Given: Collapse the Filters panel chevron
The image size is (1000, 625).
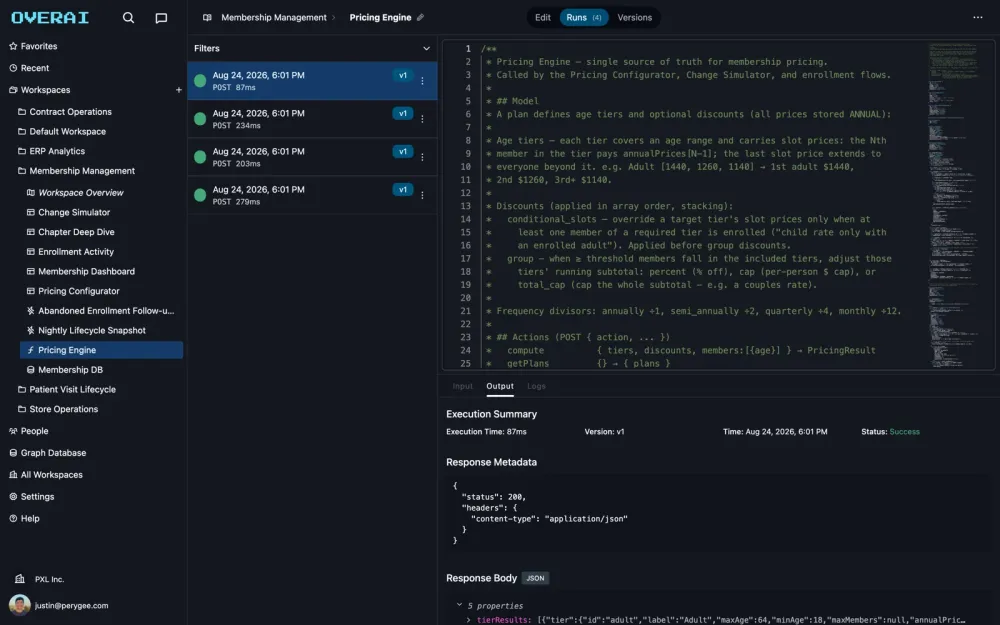Looking at the screenshot, I should coord(426,48).
